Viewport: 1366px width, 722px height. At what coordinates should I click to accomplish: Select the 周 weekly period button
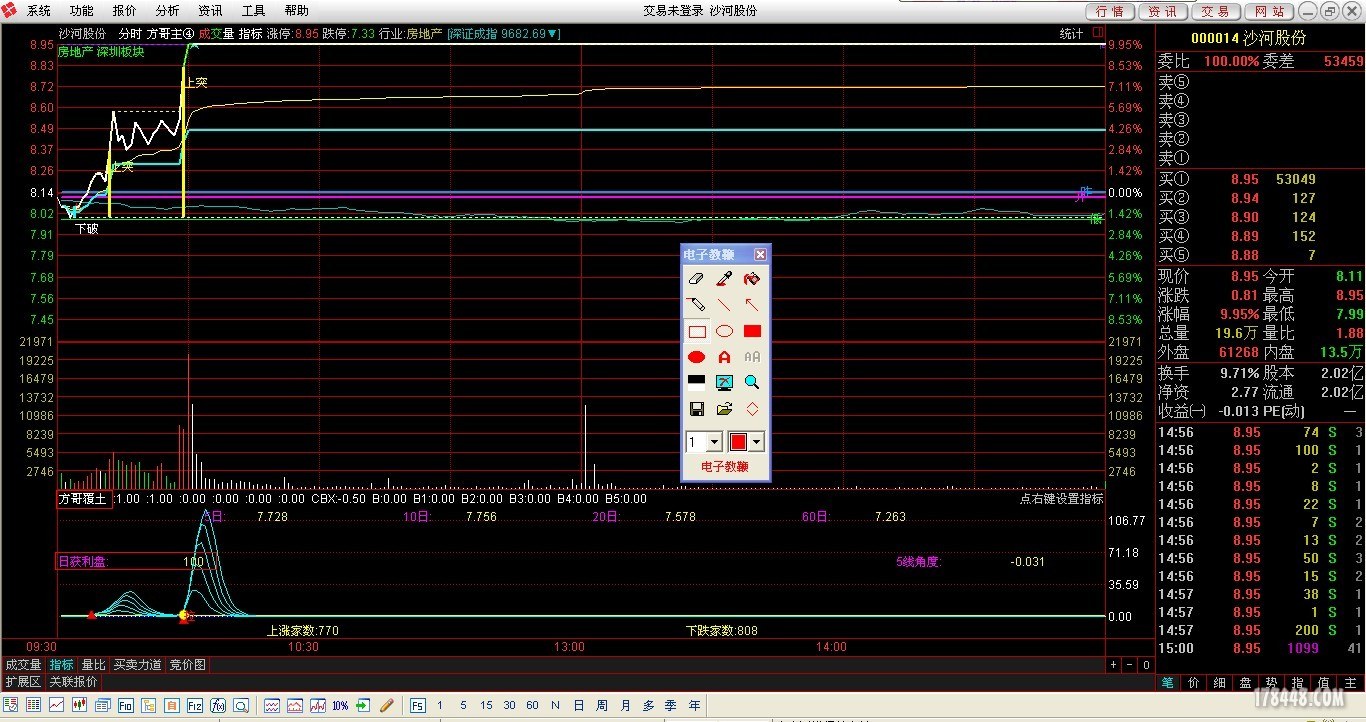(x=601, y=706)
